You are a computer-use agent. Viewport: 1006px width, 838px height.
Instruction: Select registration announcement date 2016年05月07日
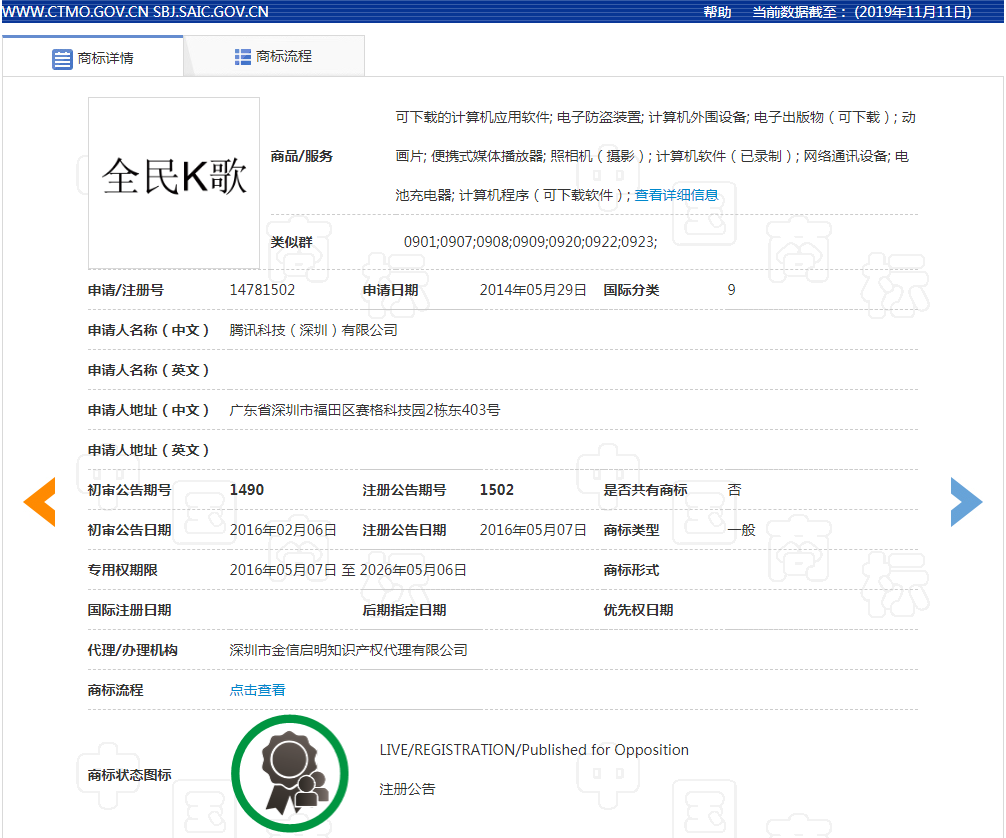(x=533, y=530)
